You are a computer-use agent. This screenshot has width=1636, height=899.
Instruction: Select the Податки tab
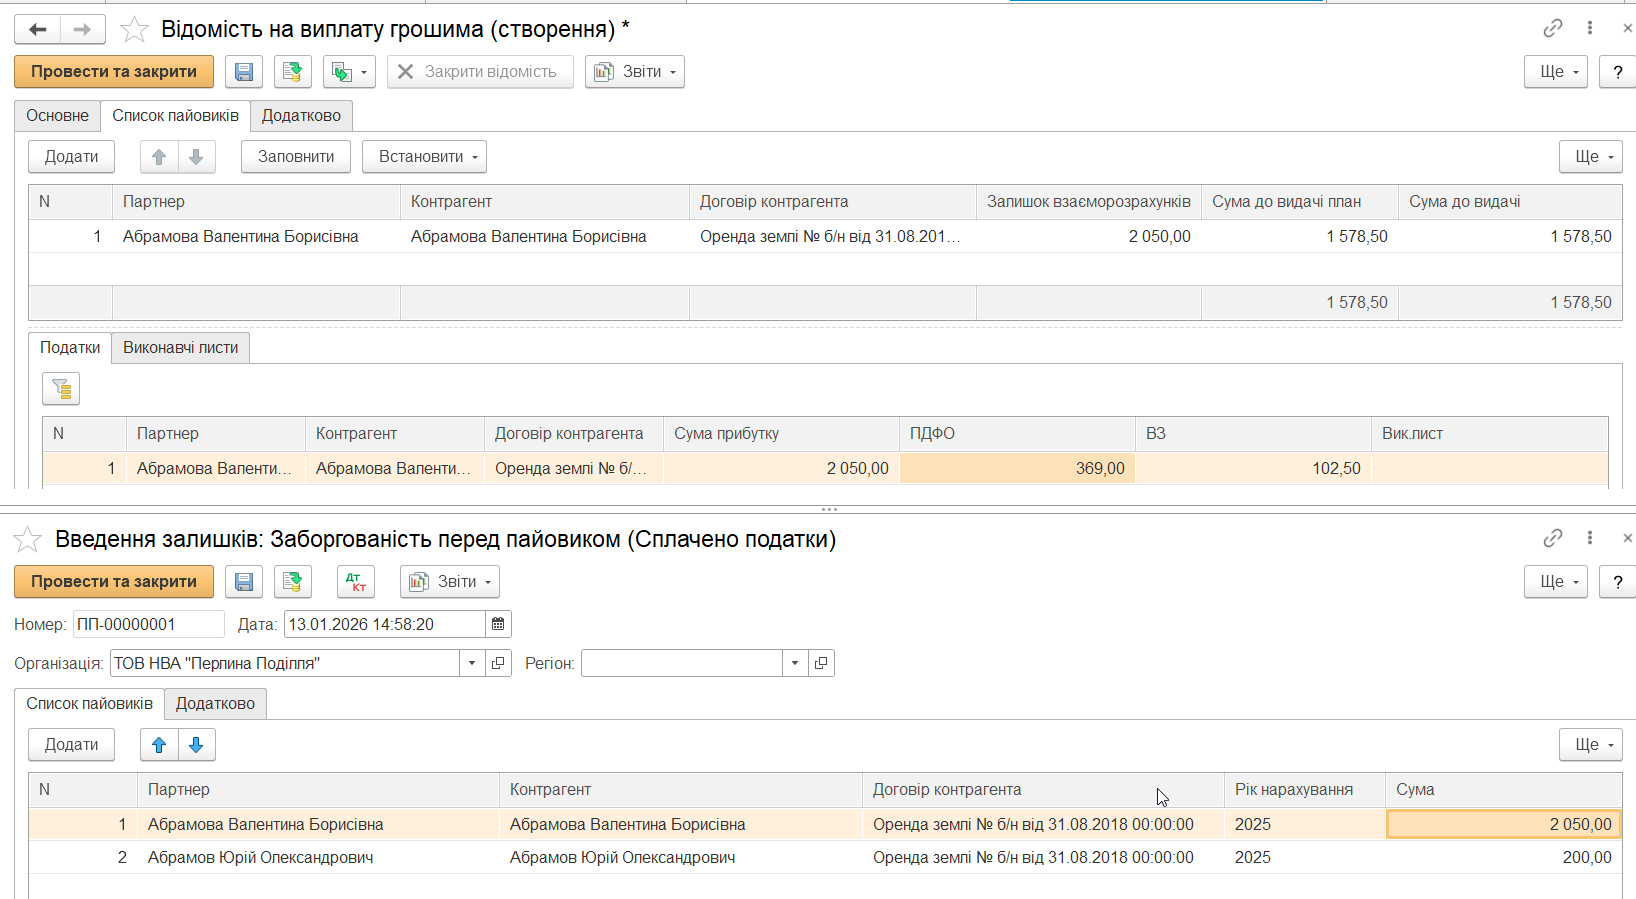point(70,348)
